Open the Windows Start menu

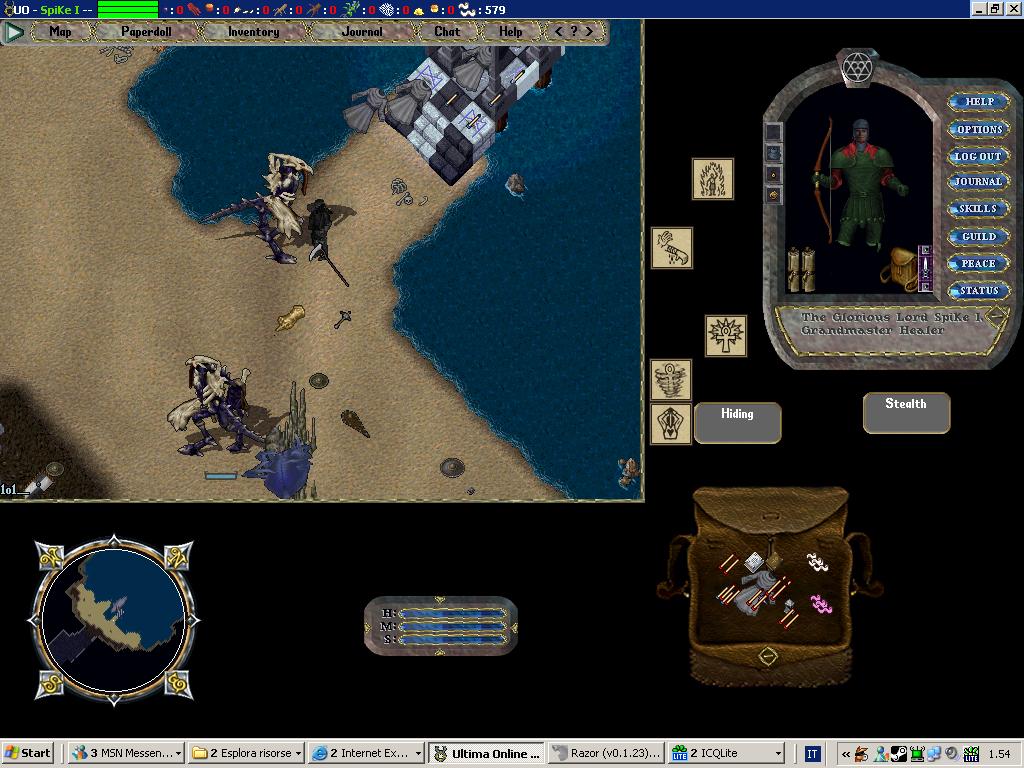[27, 753]
